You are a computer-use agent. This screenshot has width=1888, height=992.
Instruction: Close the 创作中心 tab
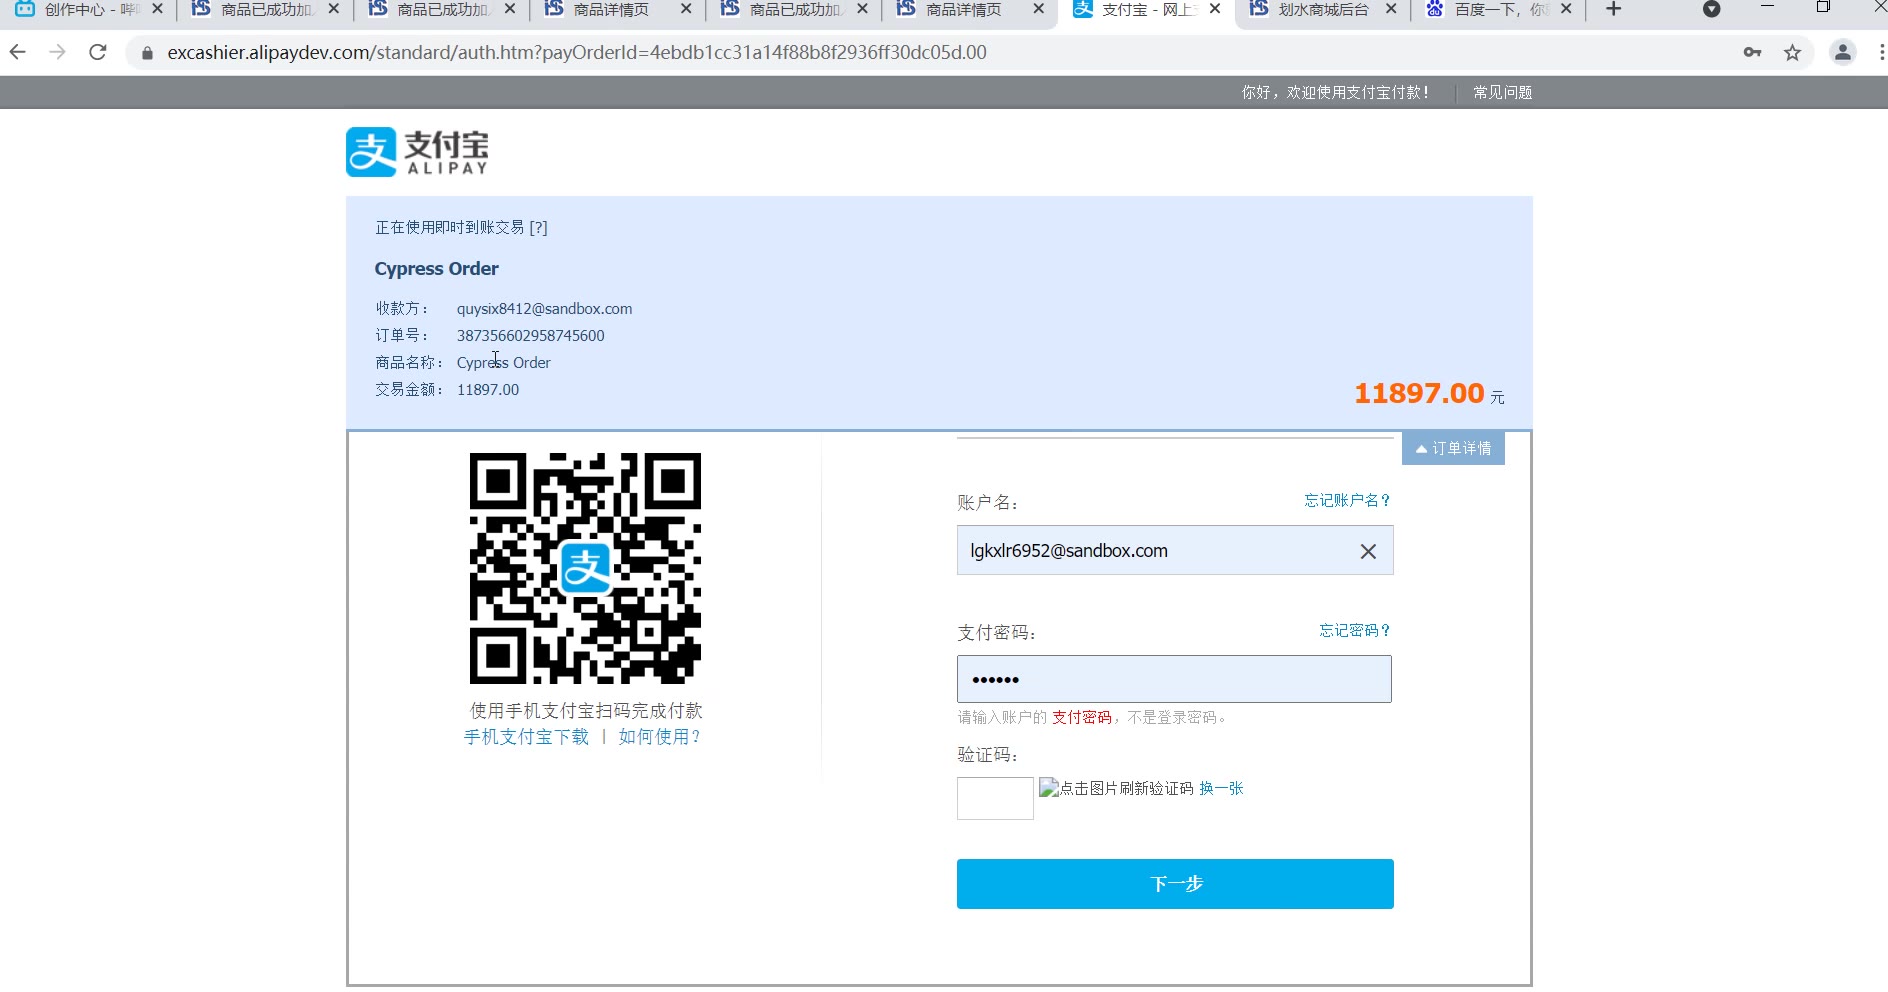(157, 9)
